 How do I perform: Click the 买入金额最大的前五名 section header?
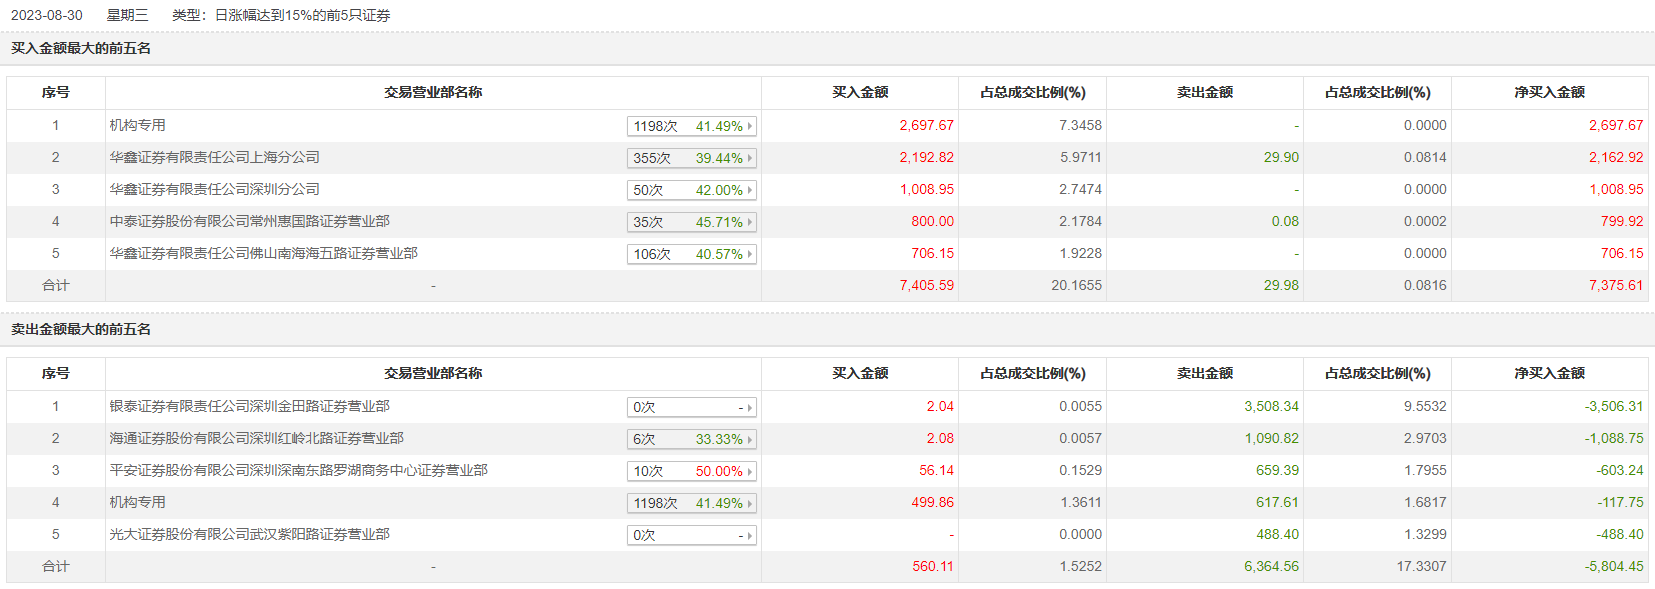81,48
